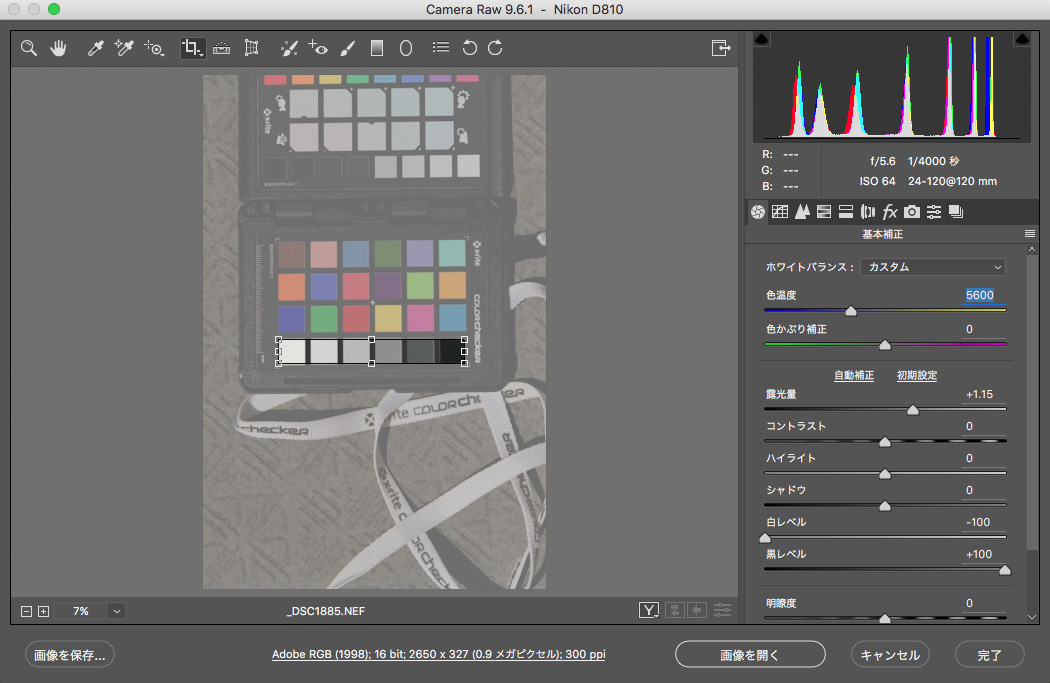
Task: Select the Color Sampler tool
Action: point(124,48)
